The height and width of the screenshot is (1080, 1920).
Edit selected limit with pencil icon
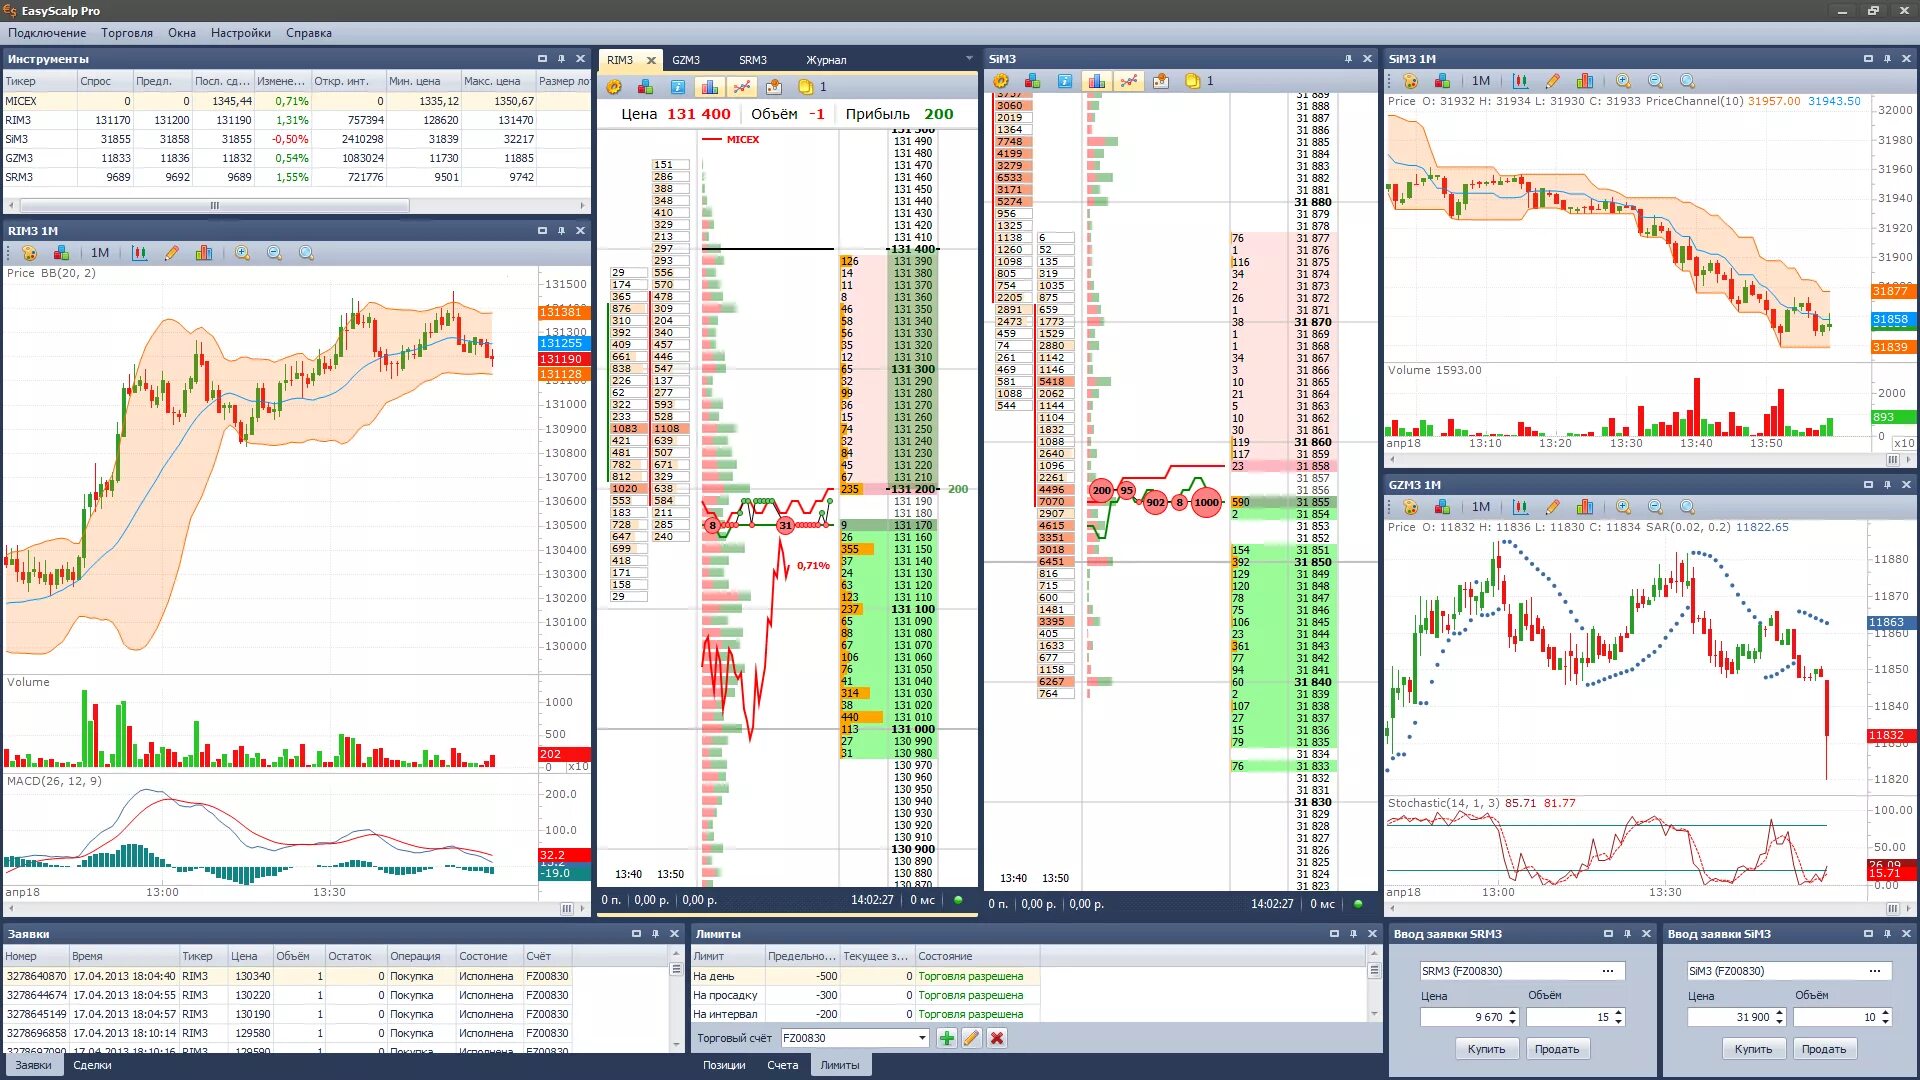971,1038
